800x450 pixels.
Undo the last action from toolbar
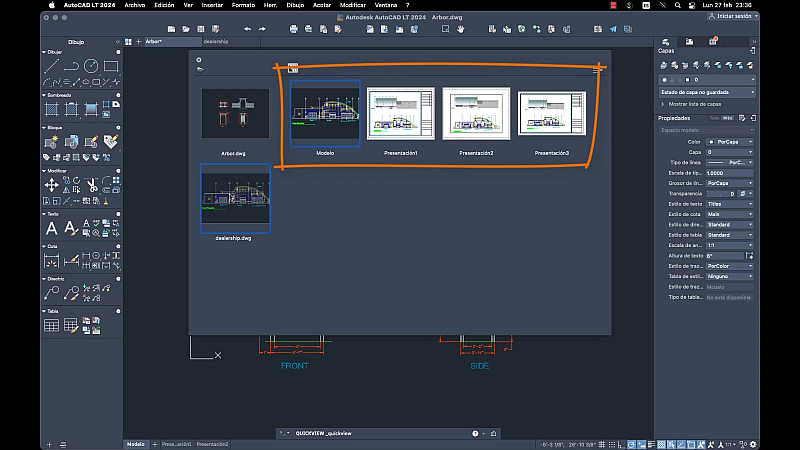[x=247, y=29]
